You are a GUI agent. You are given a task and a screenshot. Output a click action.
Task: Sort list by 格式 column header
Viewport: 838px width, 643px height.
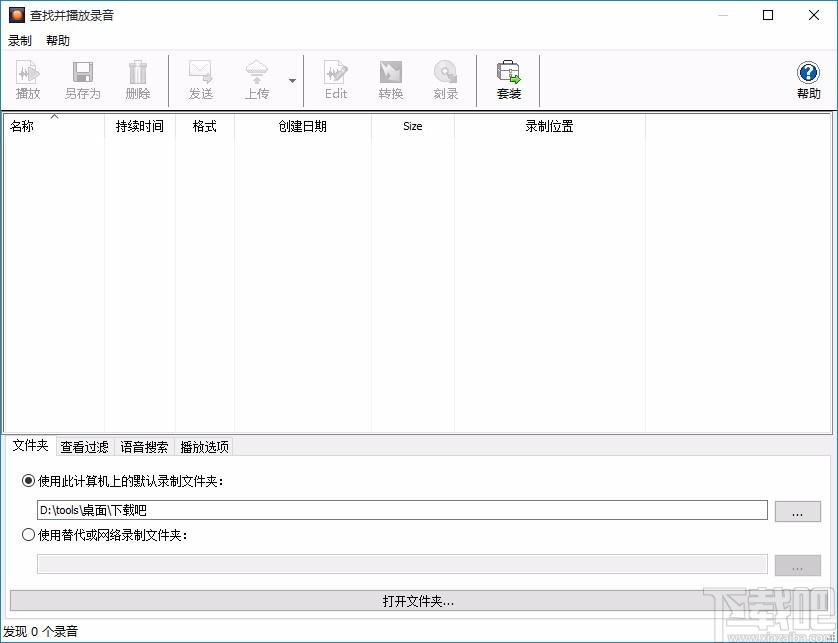coord(205,126)
